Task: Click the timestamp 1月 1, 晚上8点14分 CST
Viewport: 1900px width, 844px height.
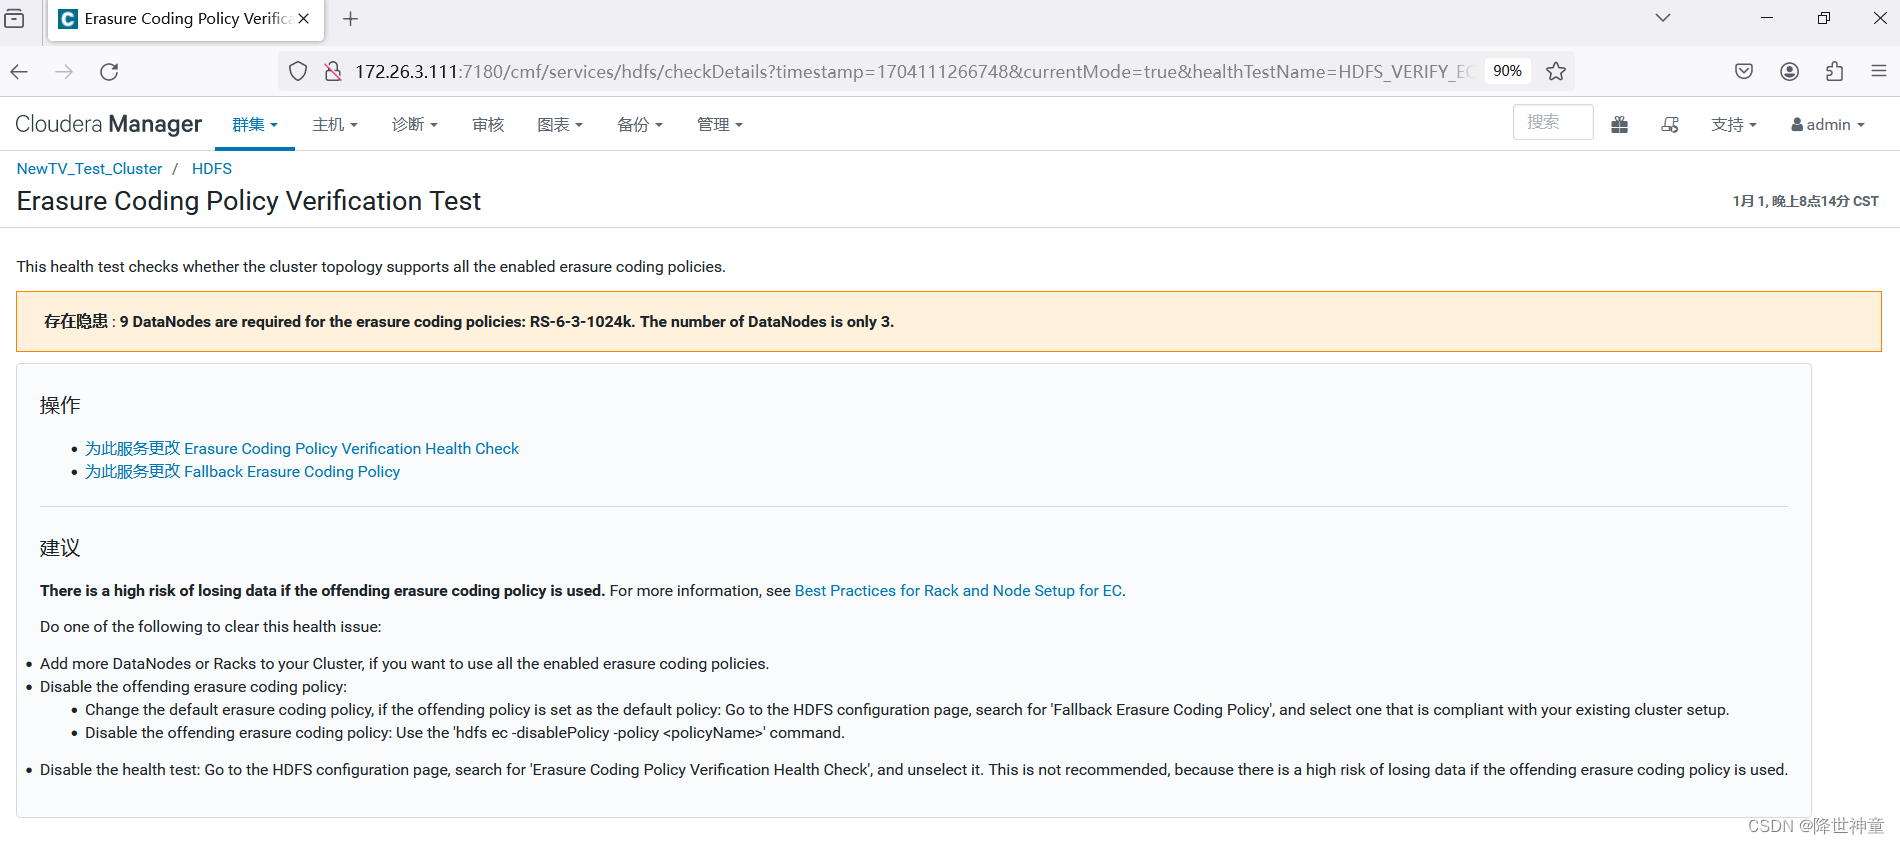Action: [x=1805, y=201]
